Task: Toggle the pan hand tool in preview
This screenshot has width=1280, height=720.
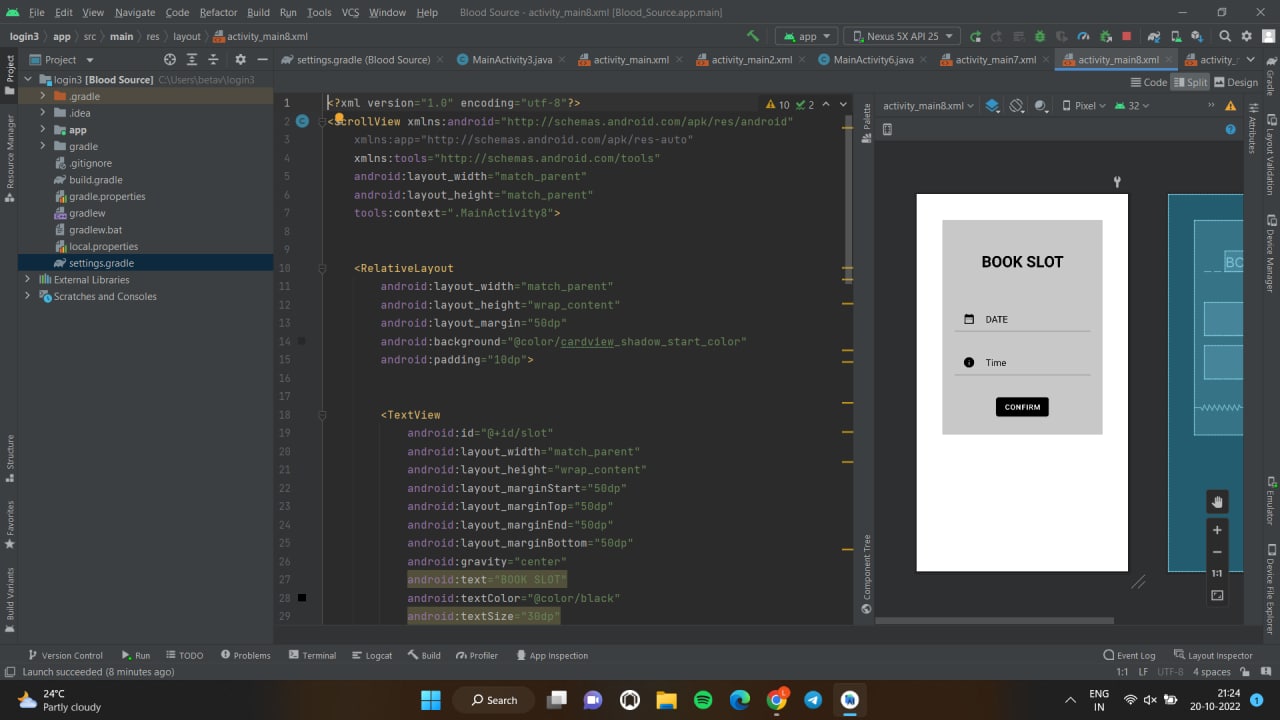Action: pos(1217,501)
